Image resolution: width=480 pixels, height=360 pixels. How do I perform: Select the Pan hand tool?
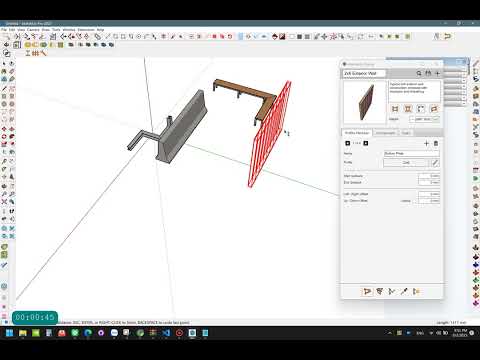tap(12, 186)
